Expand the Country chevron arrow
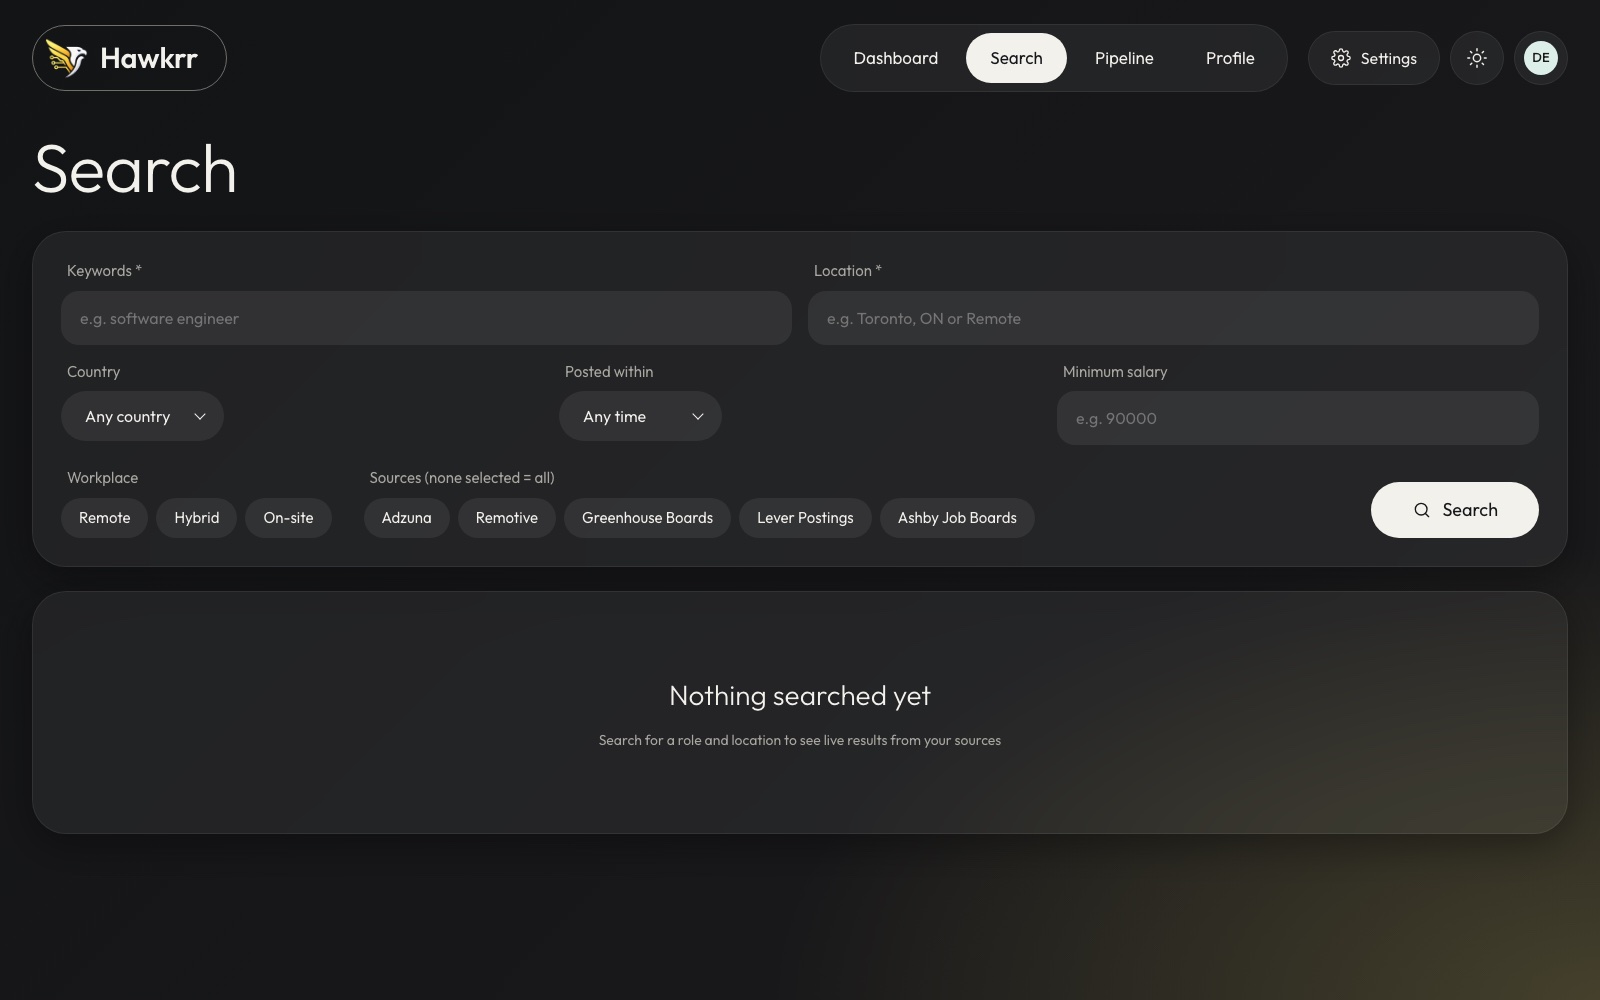Viewport: 1600px width, 1000px height. pyautogui.click(x=199, y=417)
